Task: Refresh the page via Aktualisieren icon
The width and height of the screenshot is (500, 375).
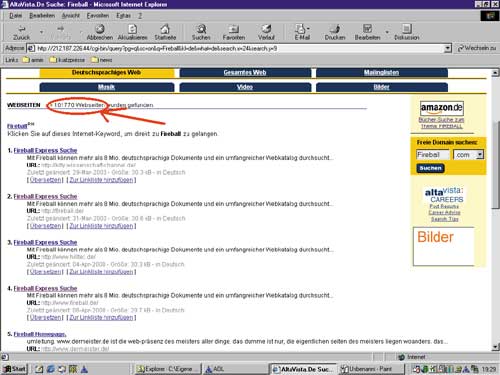Action: 133,32
